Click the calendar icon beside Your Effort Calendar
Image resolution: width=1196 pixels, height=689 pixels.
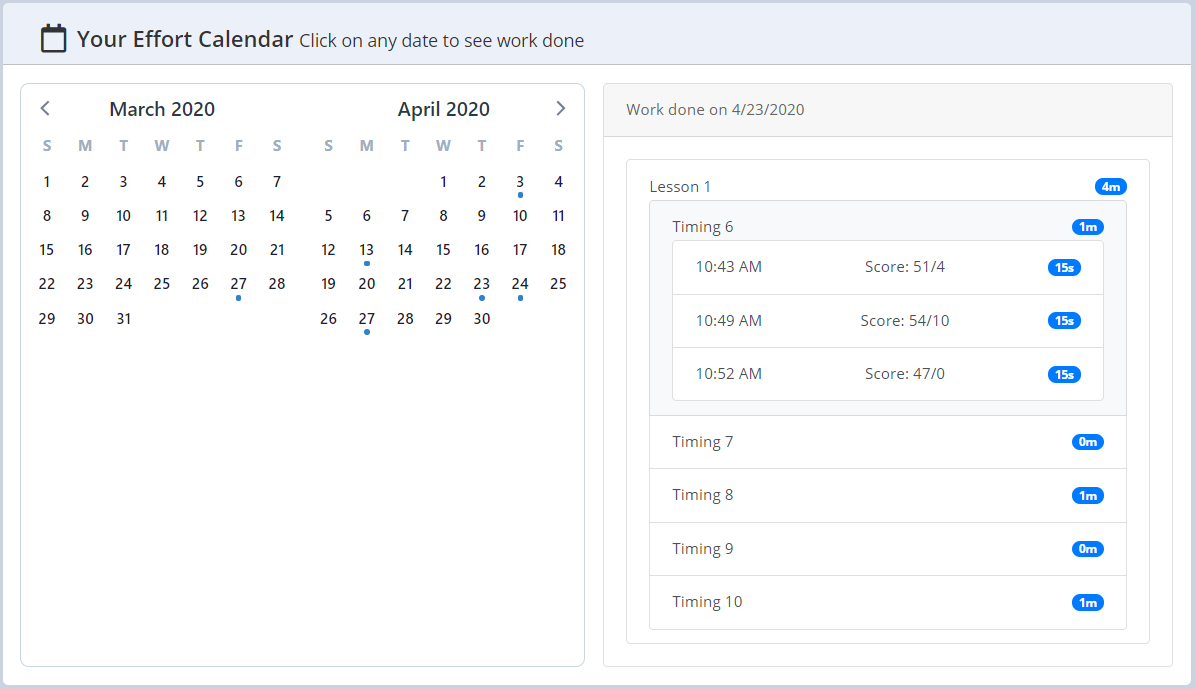(x=53, y=39)
